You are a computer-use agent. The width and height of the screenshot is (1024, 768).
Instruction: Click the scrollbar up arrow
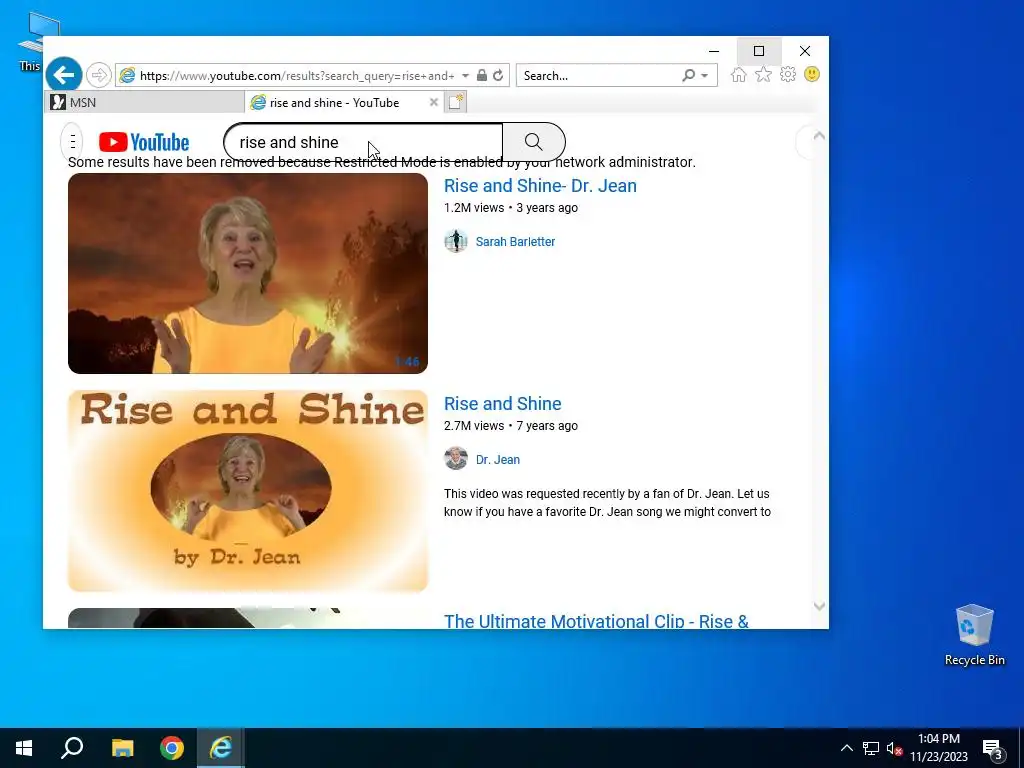pos(819,136)
